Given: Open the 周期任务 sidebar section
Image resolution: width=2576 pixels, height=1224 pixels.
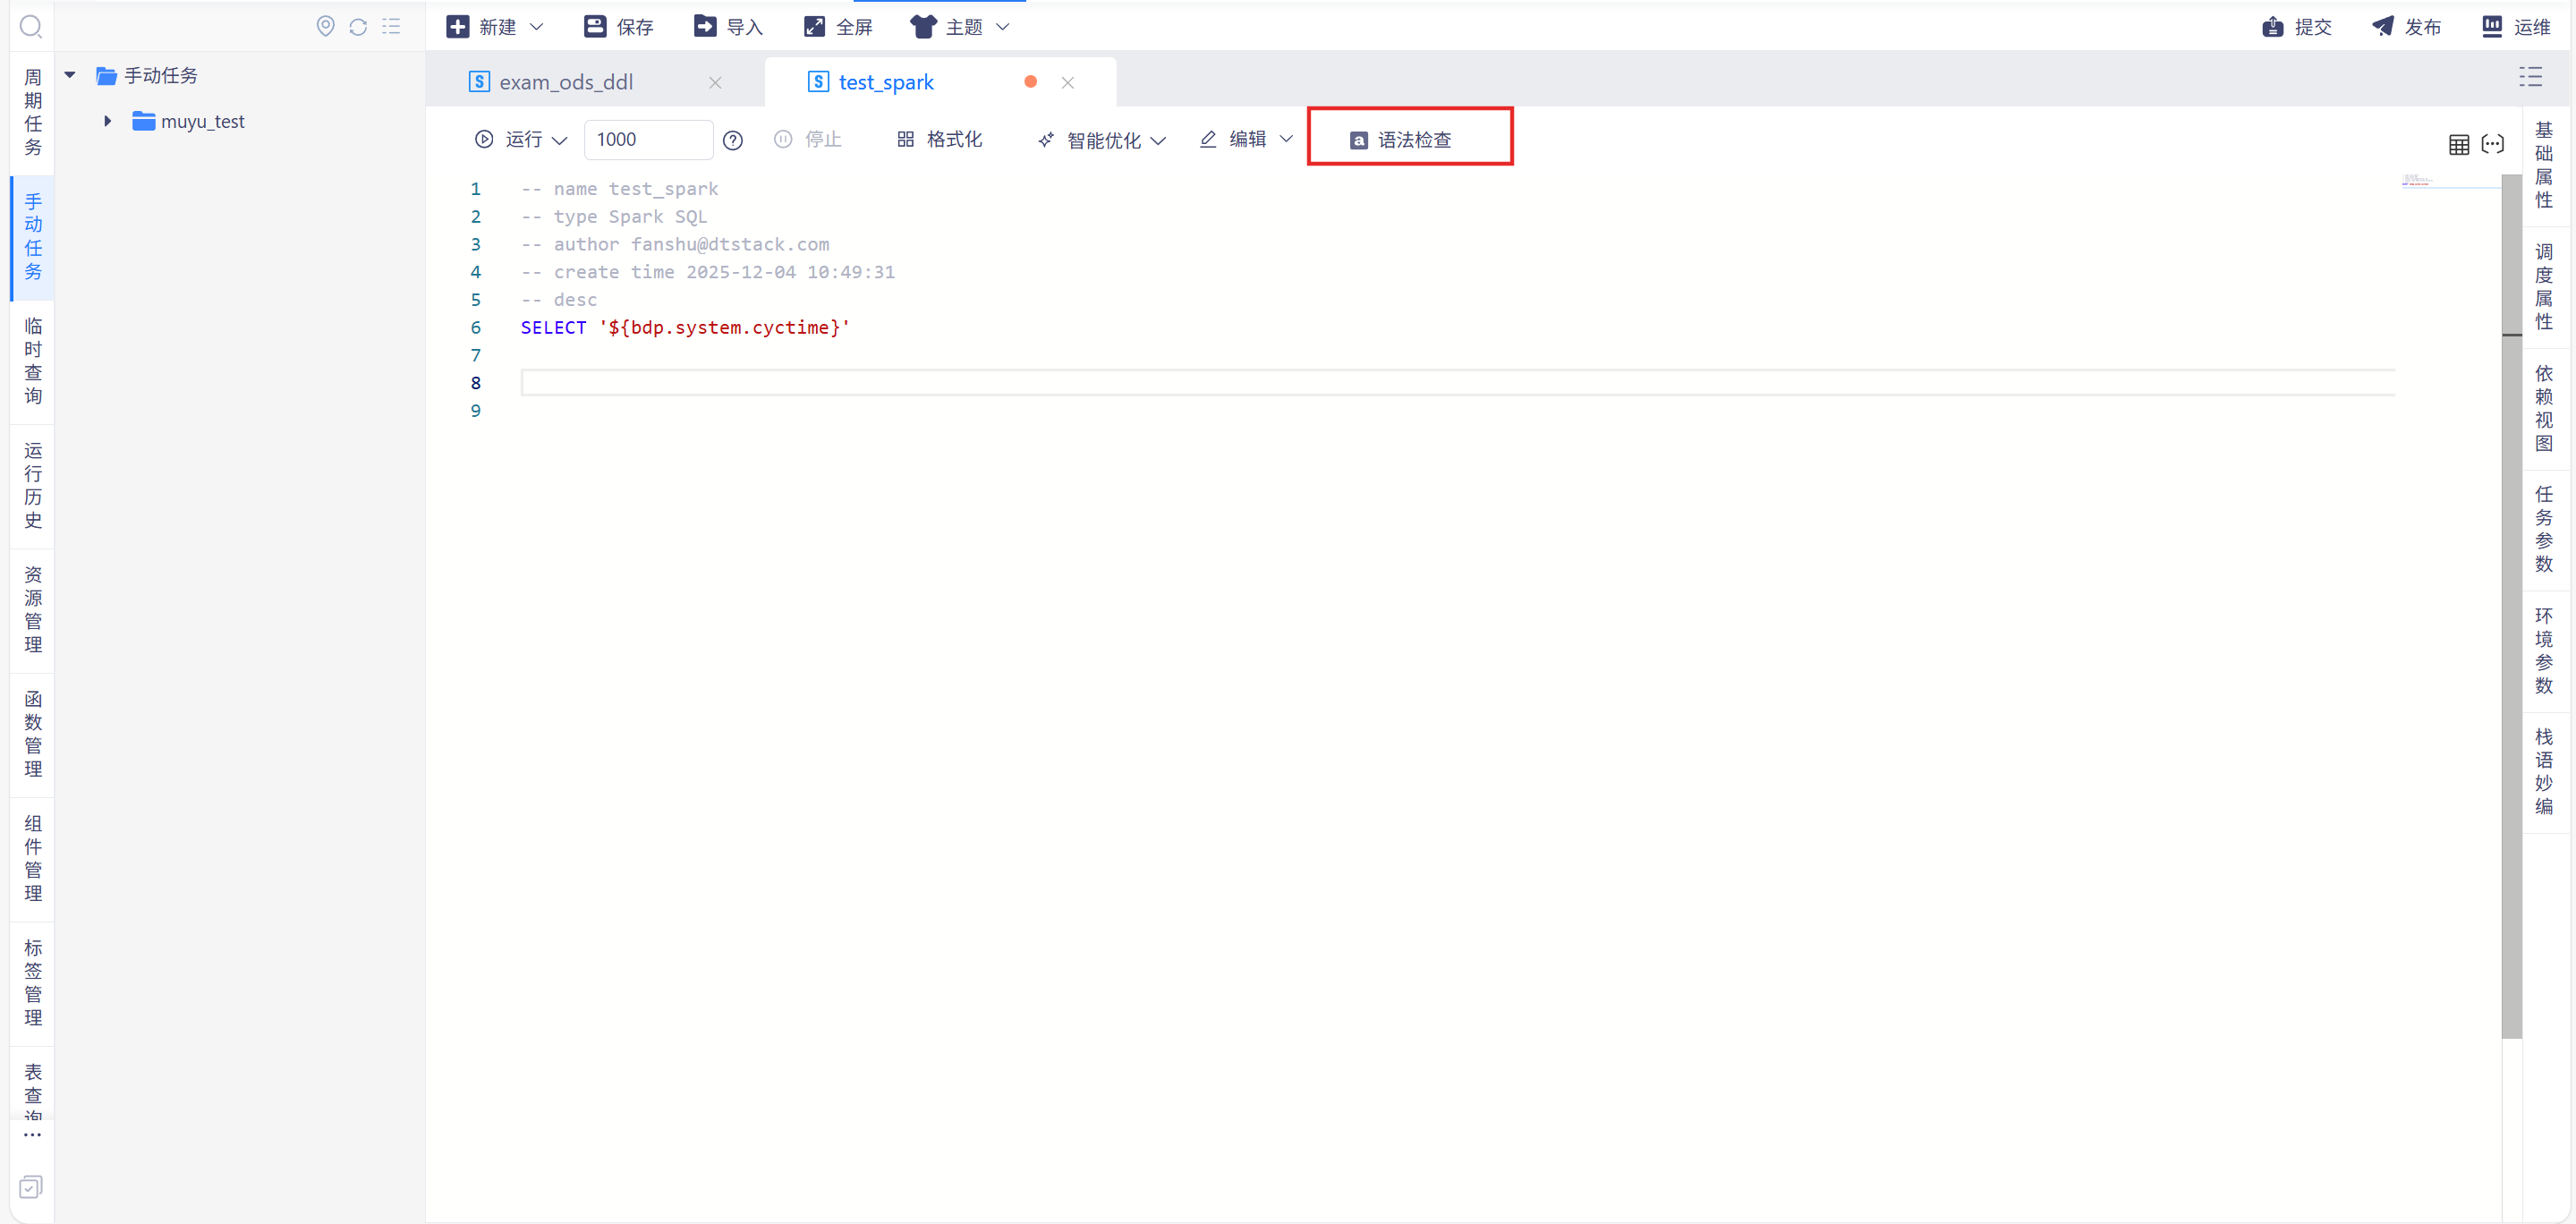Looking at the screenshot, I should point(33,112).
